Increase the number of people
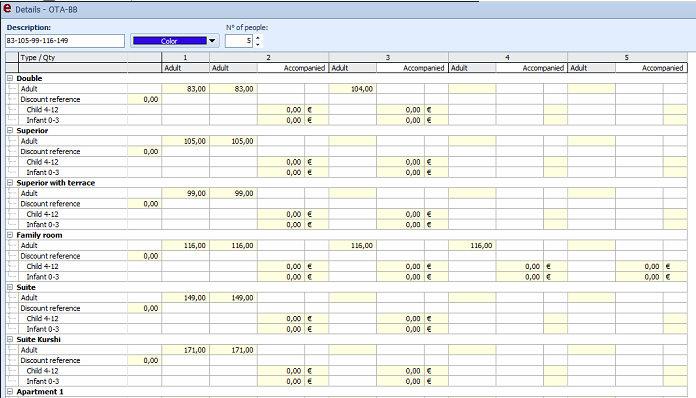696x398 pixels. (258, 38)
